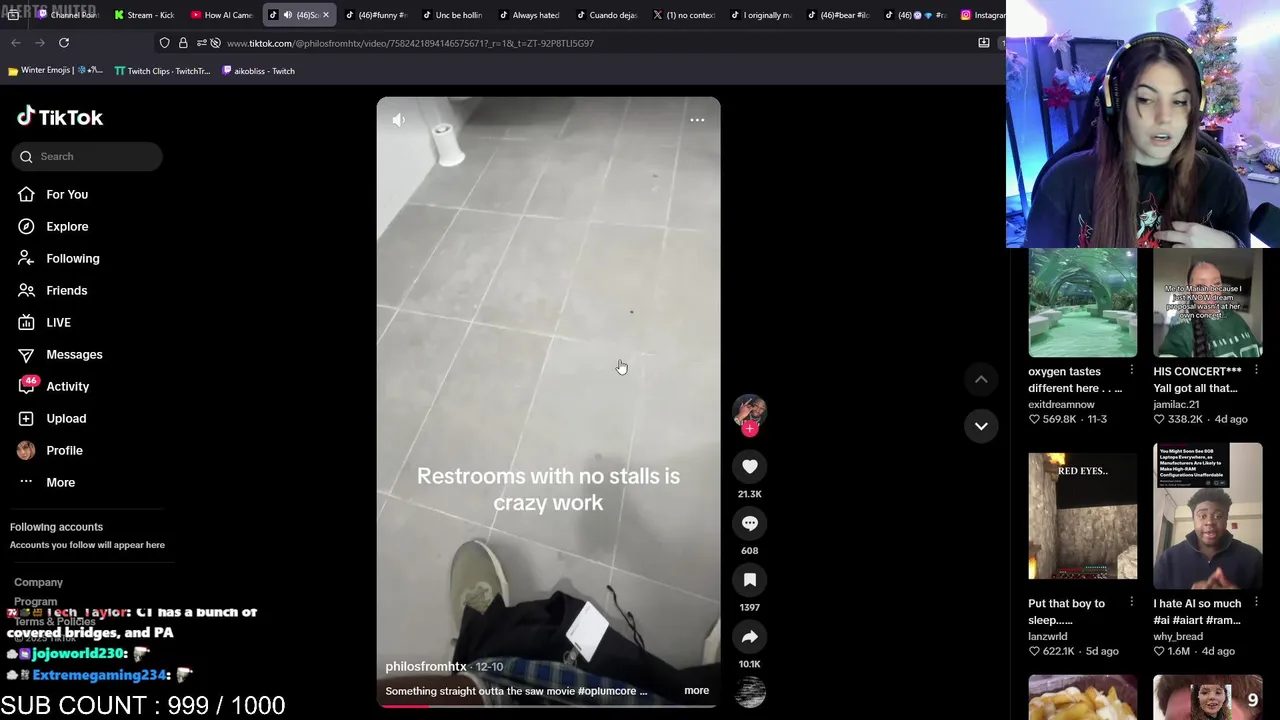Screen dimensions: 1280x720
Task: Open the For You feed
Action: (67, 194)
